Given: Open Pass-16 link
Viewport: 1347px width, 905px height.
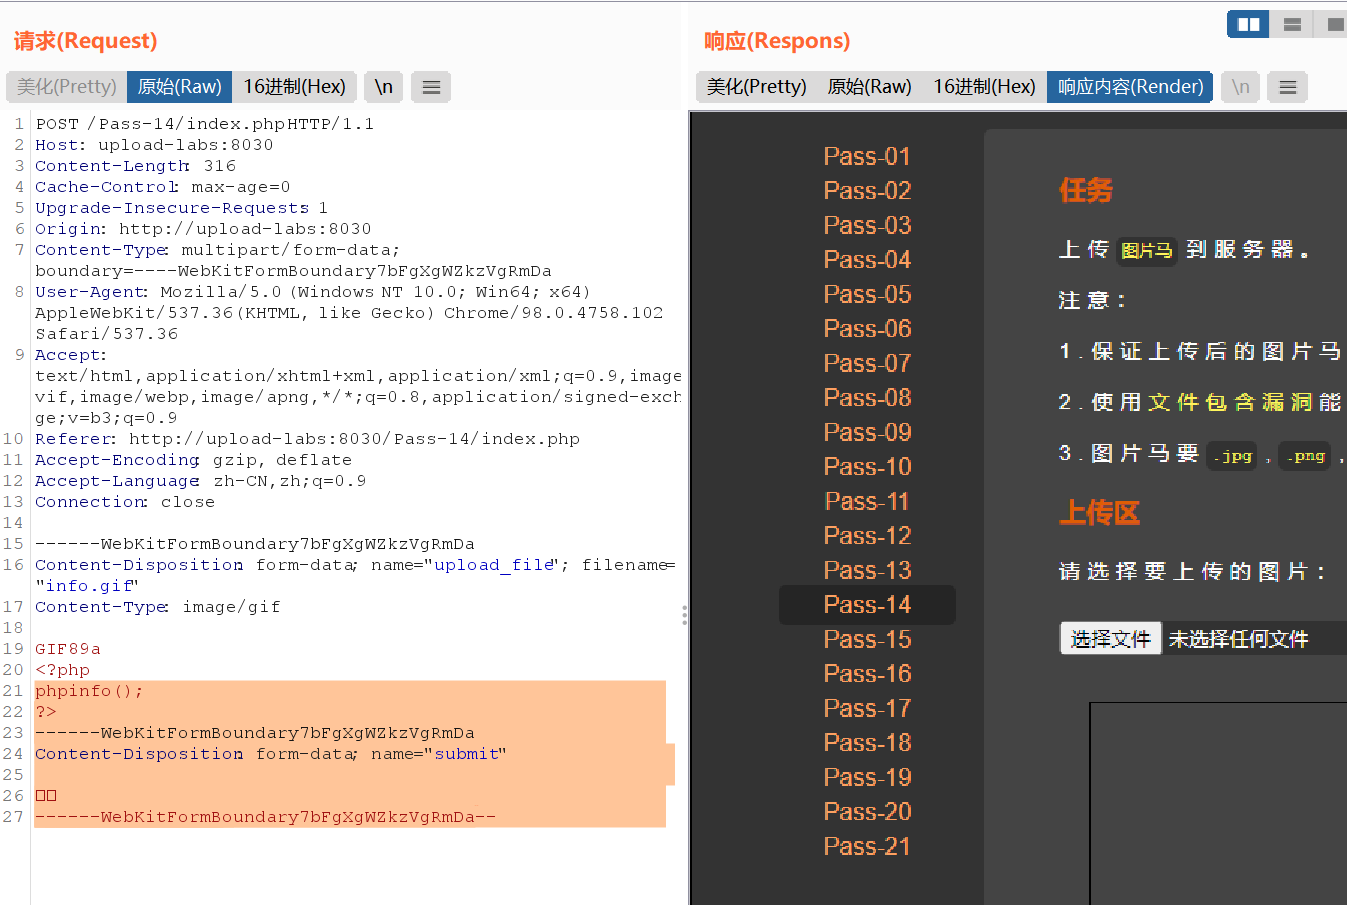Looking at the screenshot, I should [x=867, y=673].
